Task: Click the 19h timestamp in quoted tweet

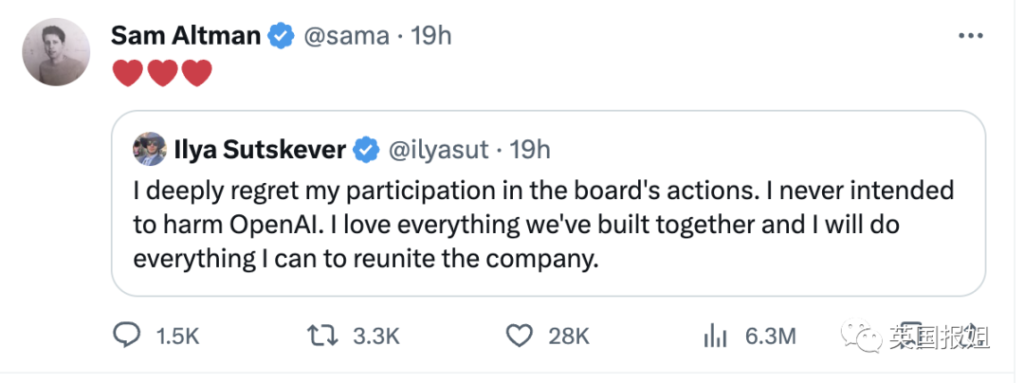Action: pos(530,151)
